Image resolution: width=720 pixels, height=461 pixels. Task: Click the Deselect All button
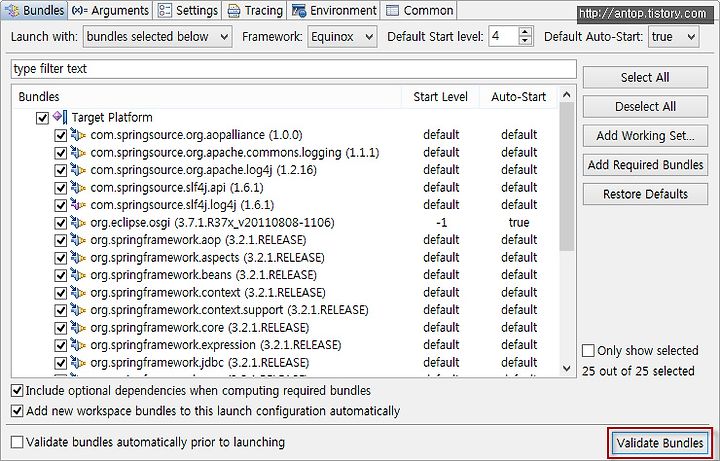tap(645, 107)
